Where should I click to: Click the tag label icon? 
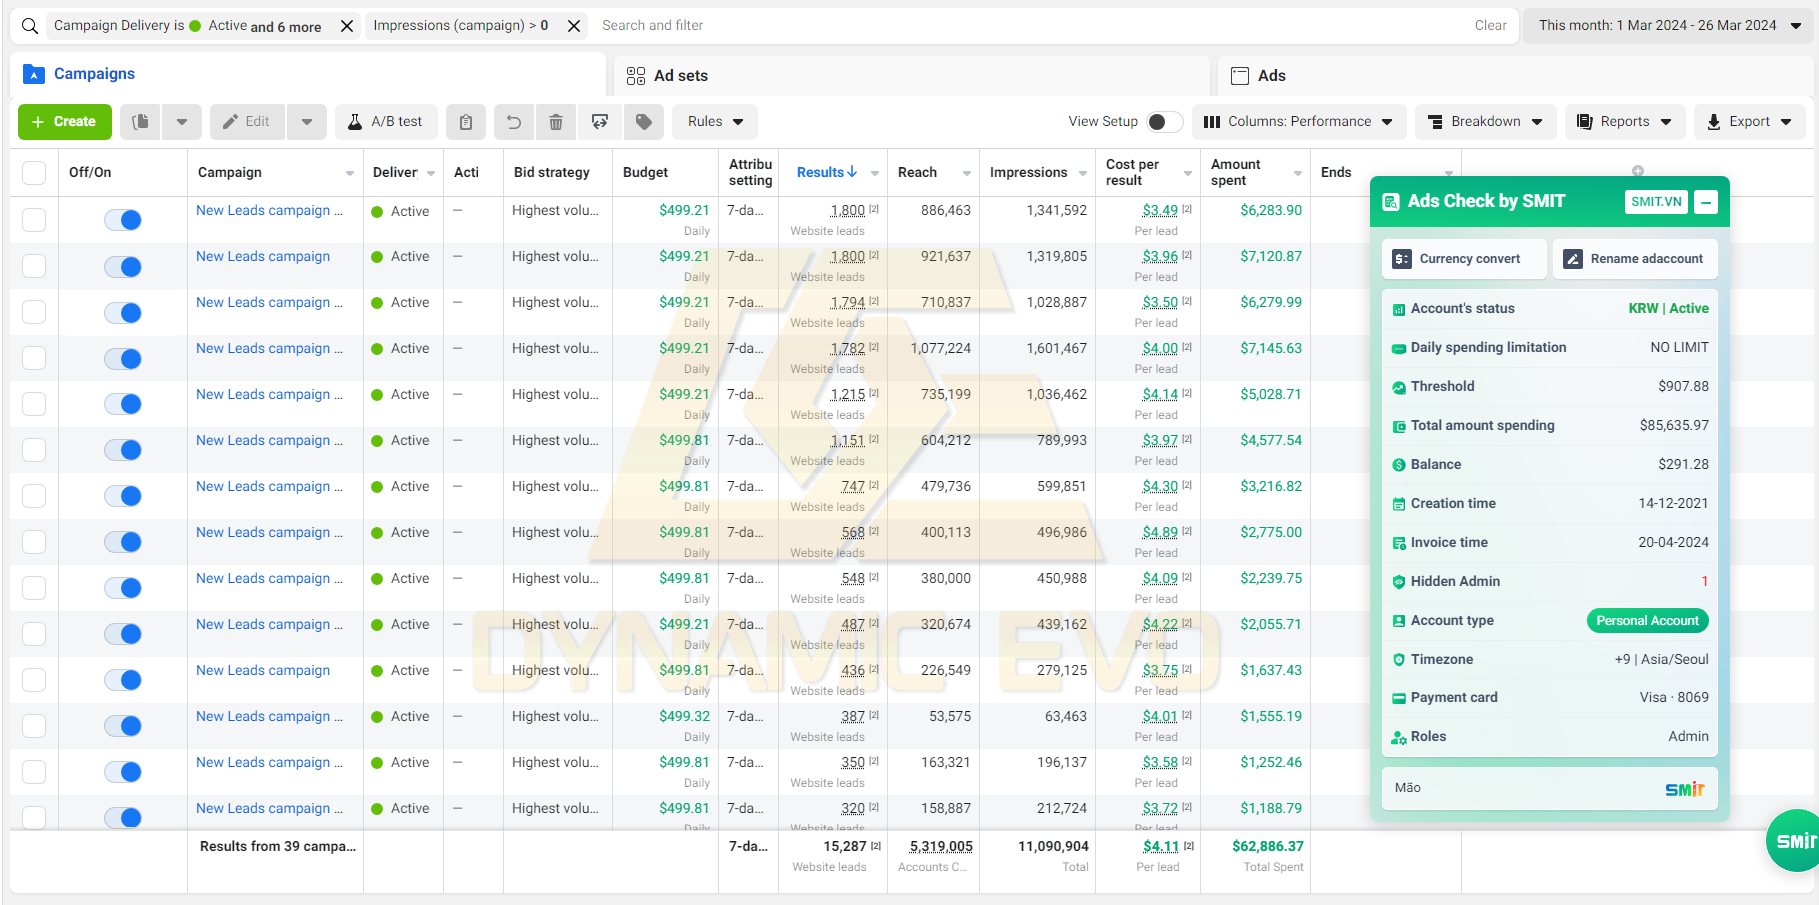pos(644,122)
